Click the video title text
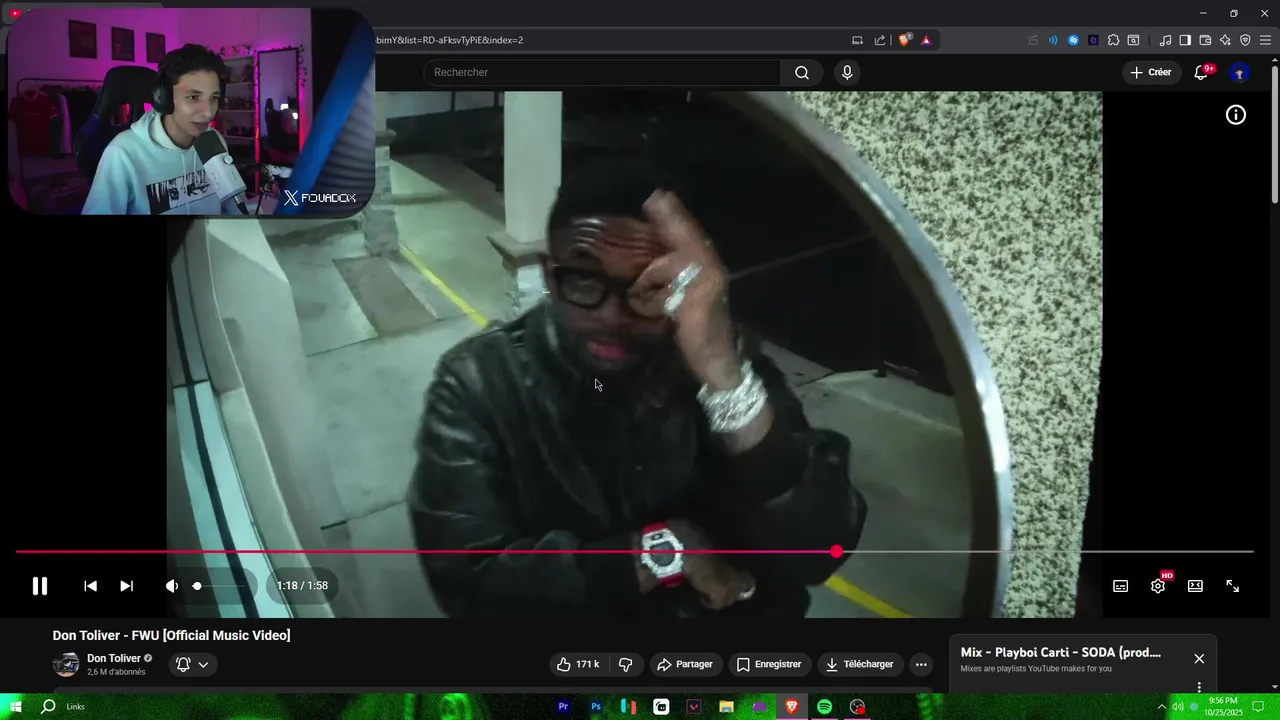Viewport: 1280px width, 720px height. (x=171, y=635)
